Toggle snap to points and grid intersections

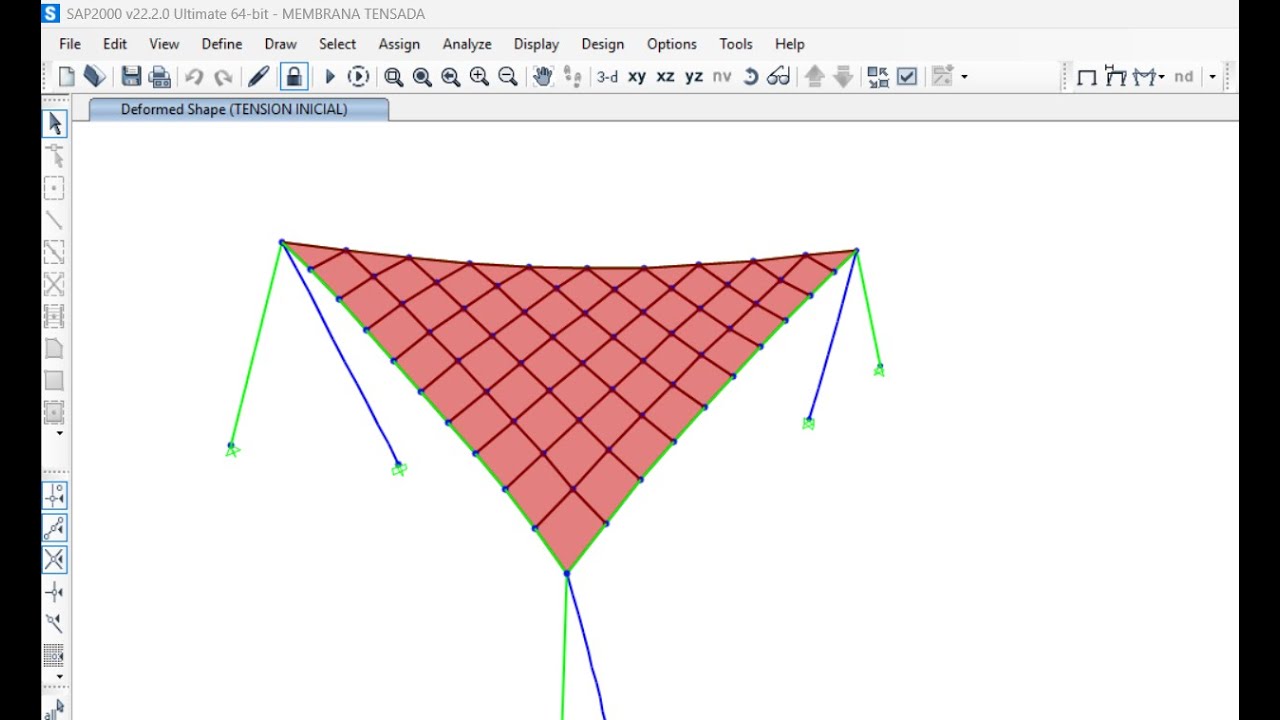[x=55, y=496]
